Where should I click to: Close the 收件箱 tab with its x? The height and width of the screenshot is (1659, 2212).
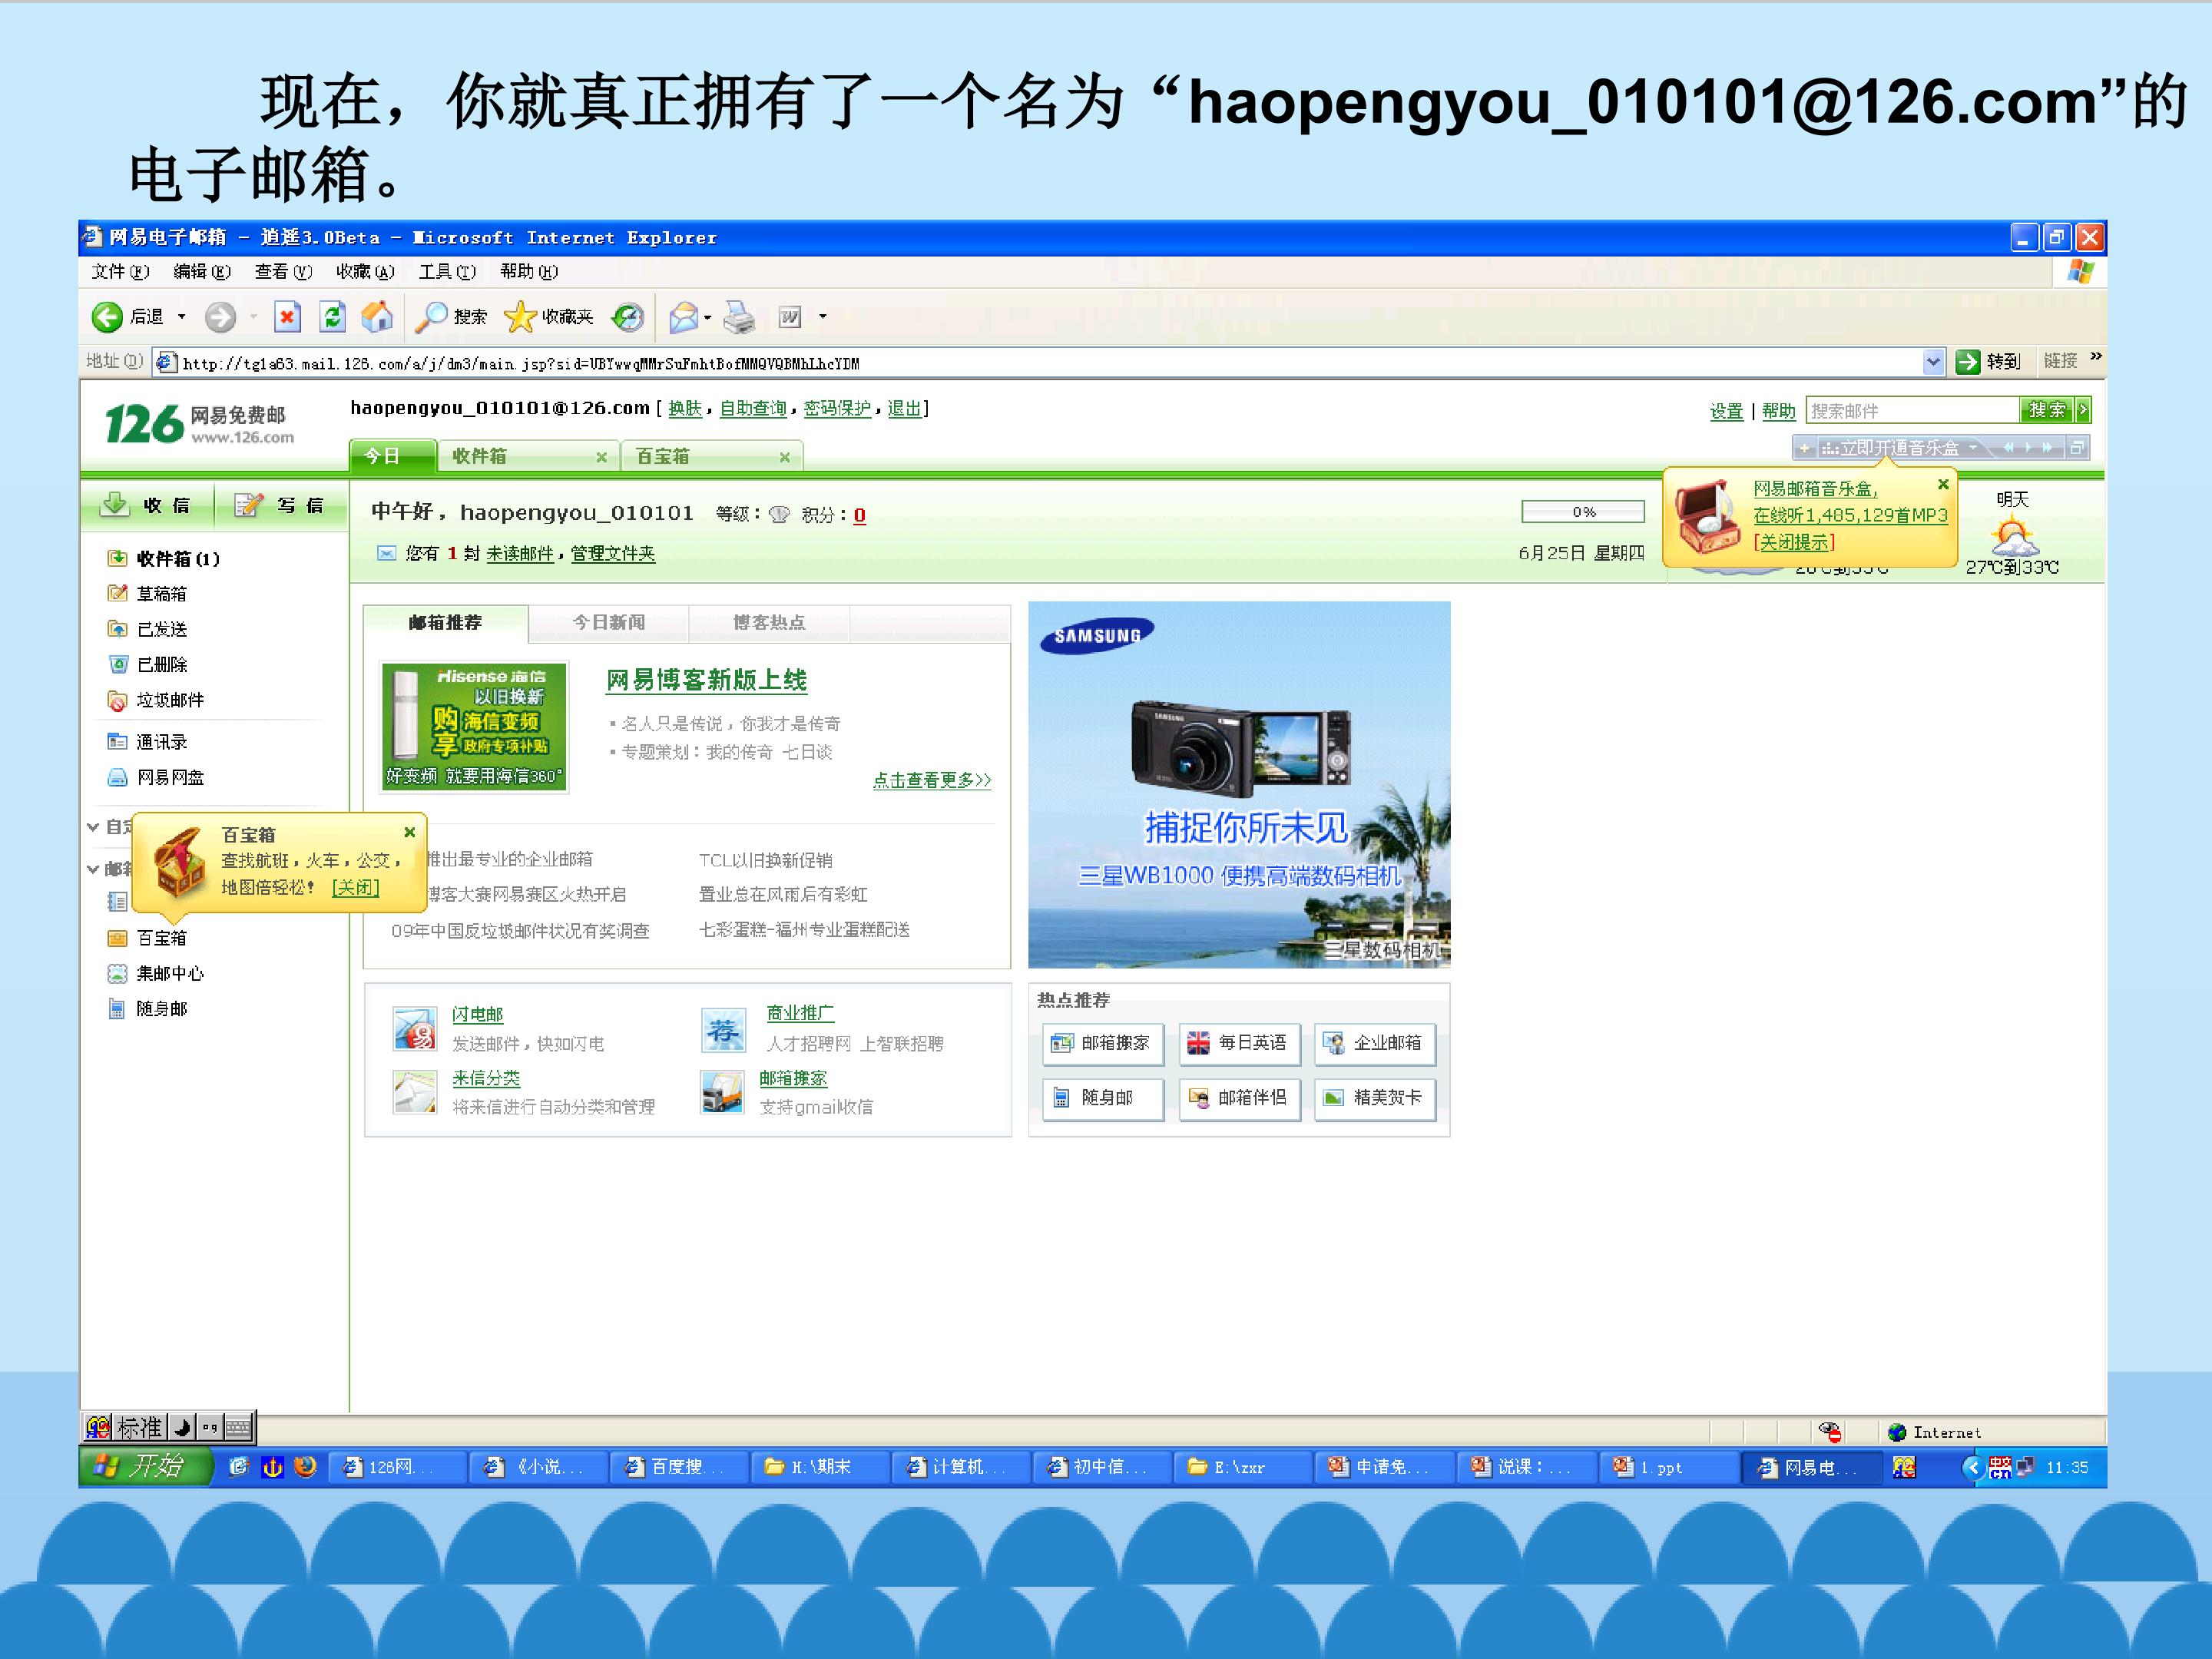coord(601,457)
